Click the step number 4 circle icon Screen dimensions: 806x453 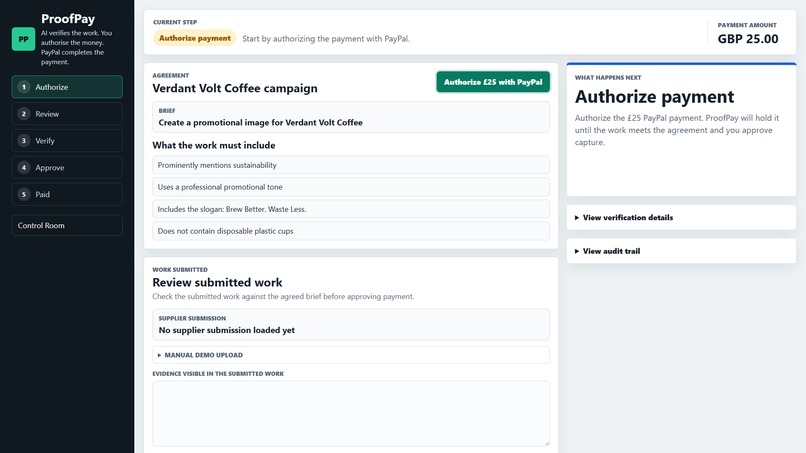24,168
